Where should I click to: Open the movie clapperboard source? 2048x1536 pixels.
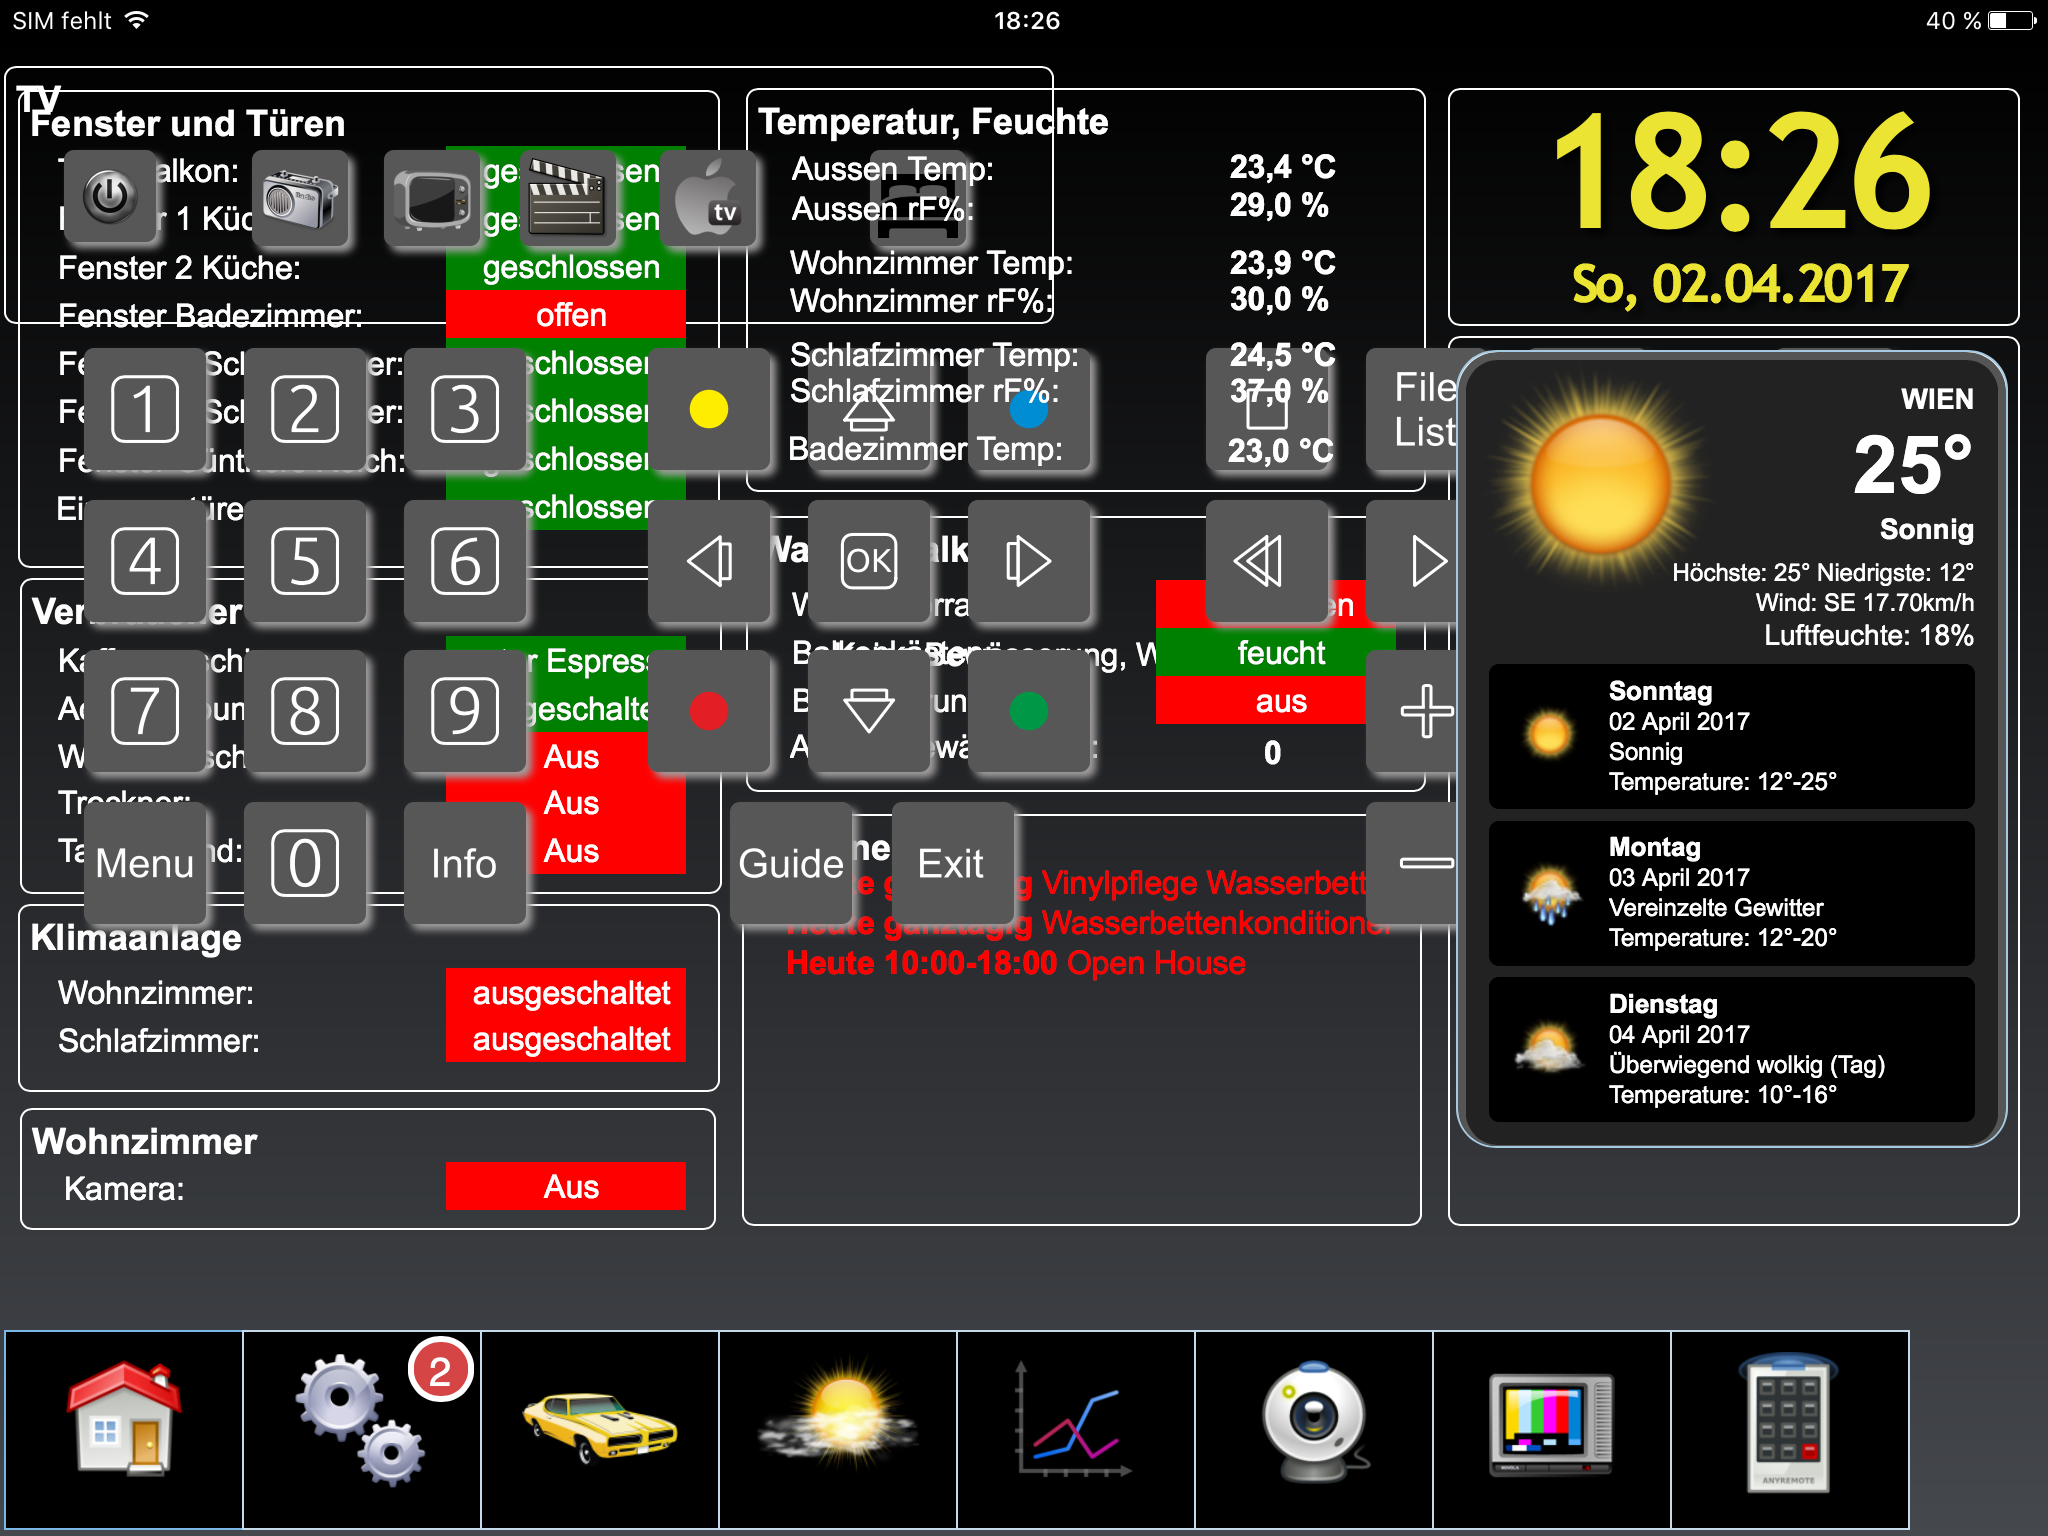(x=566, y=198)
